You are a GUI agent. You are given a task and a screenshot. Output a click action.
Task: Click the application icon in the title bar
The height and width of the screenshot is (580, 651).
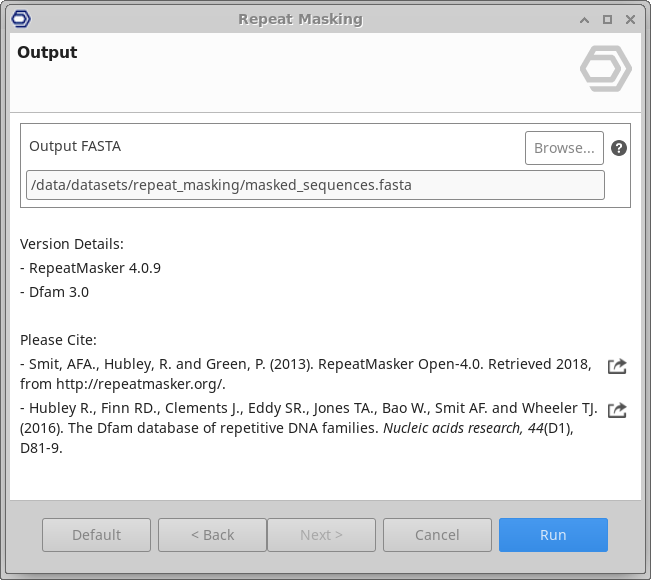coord(20,19)
